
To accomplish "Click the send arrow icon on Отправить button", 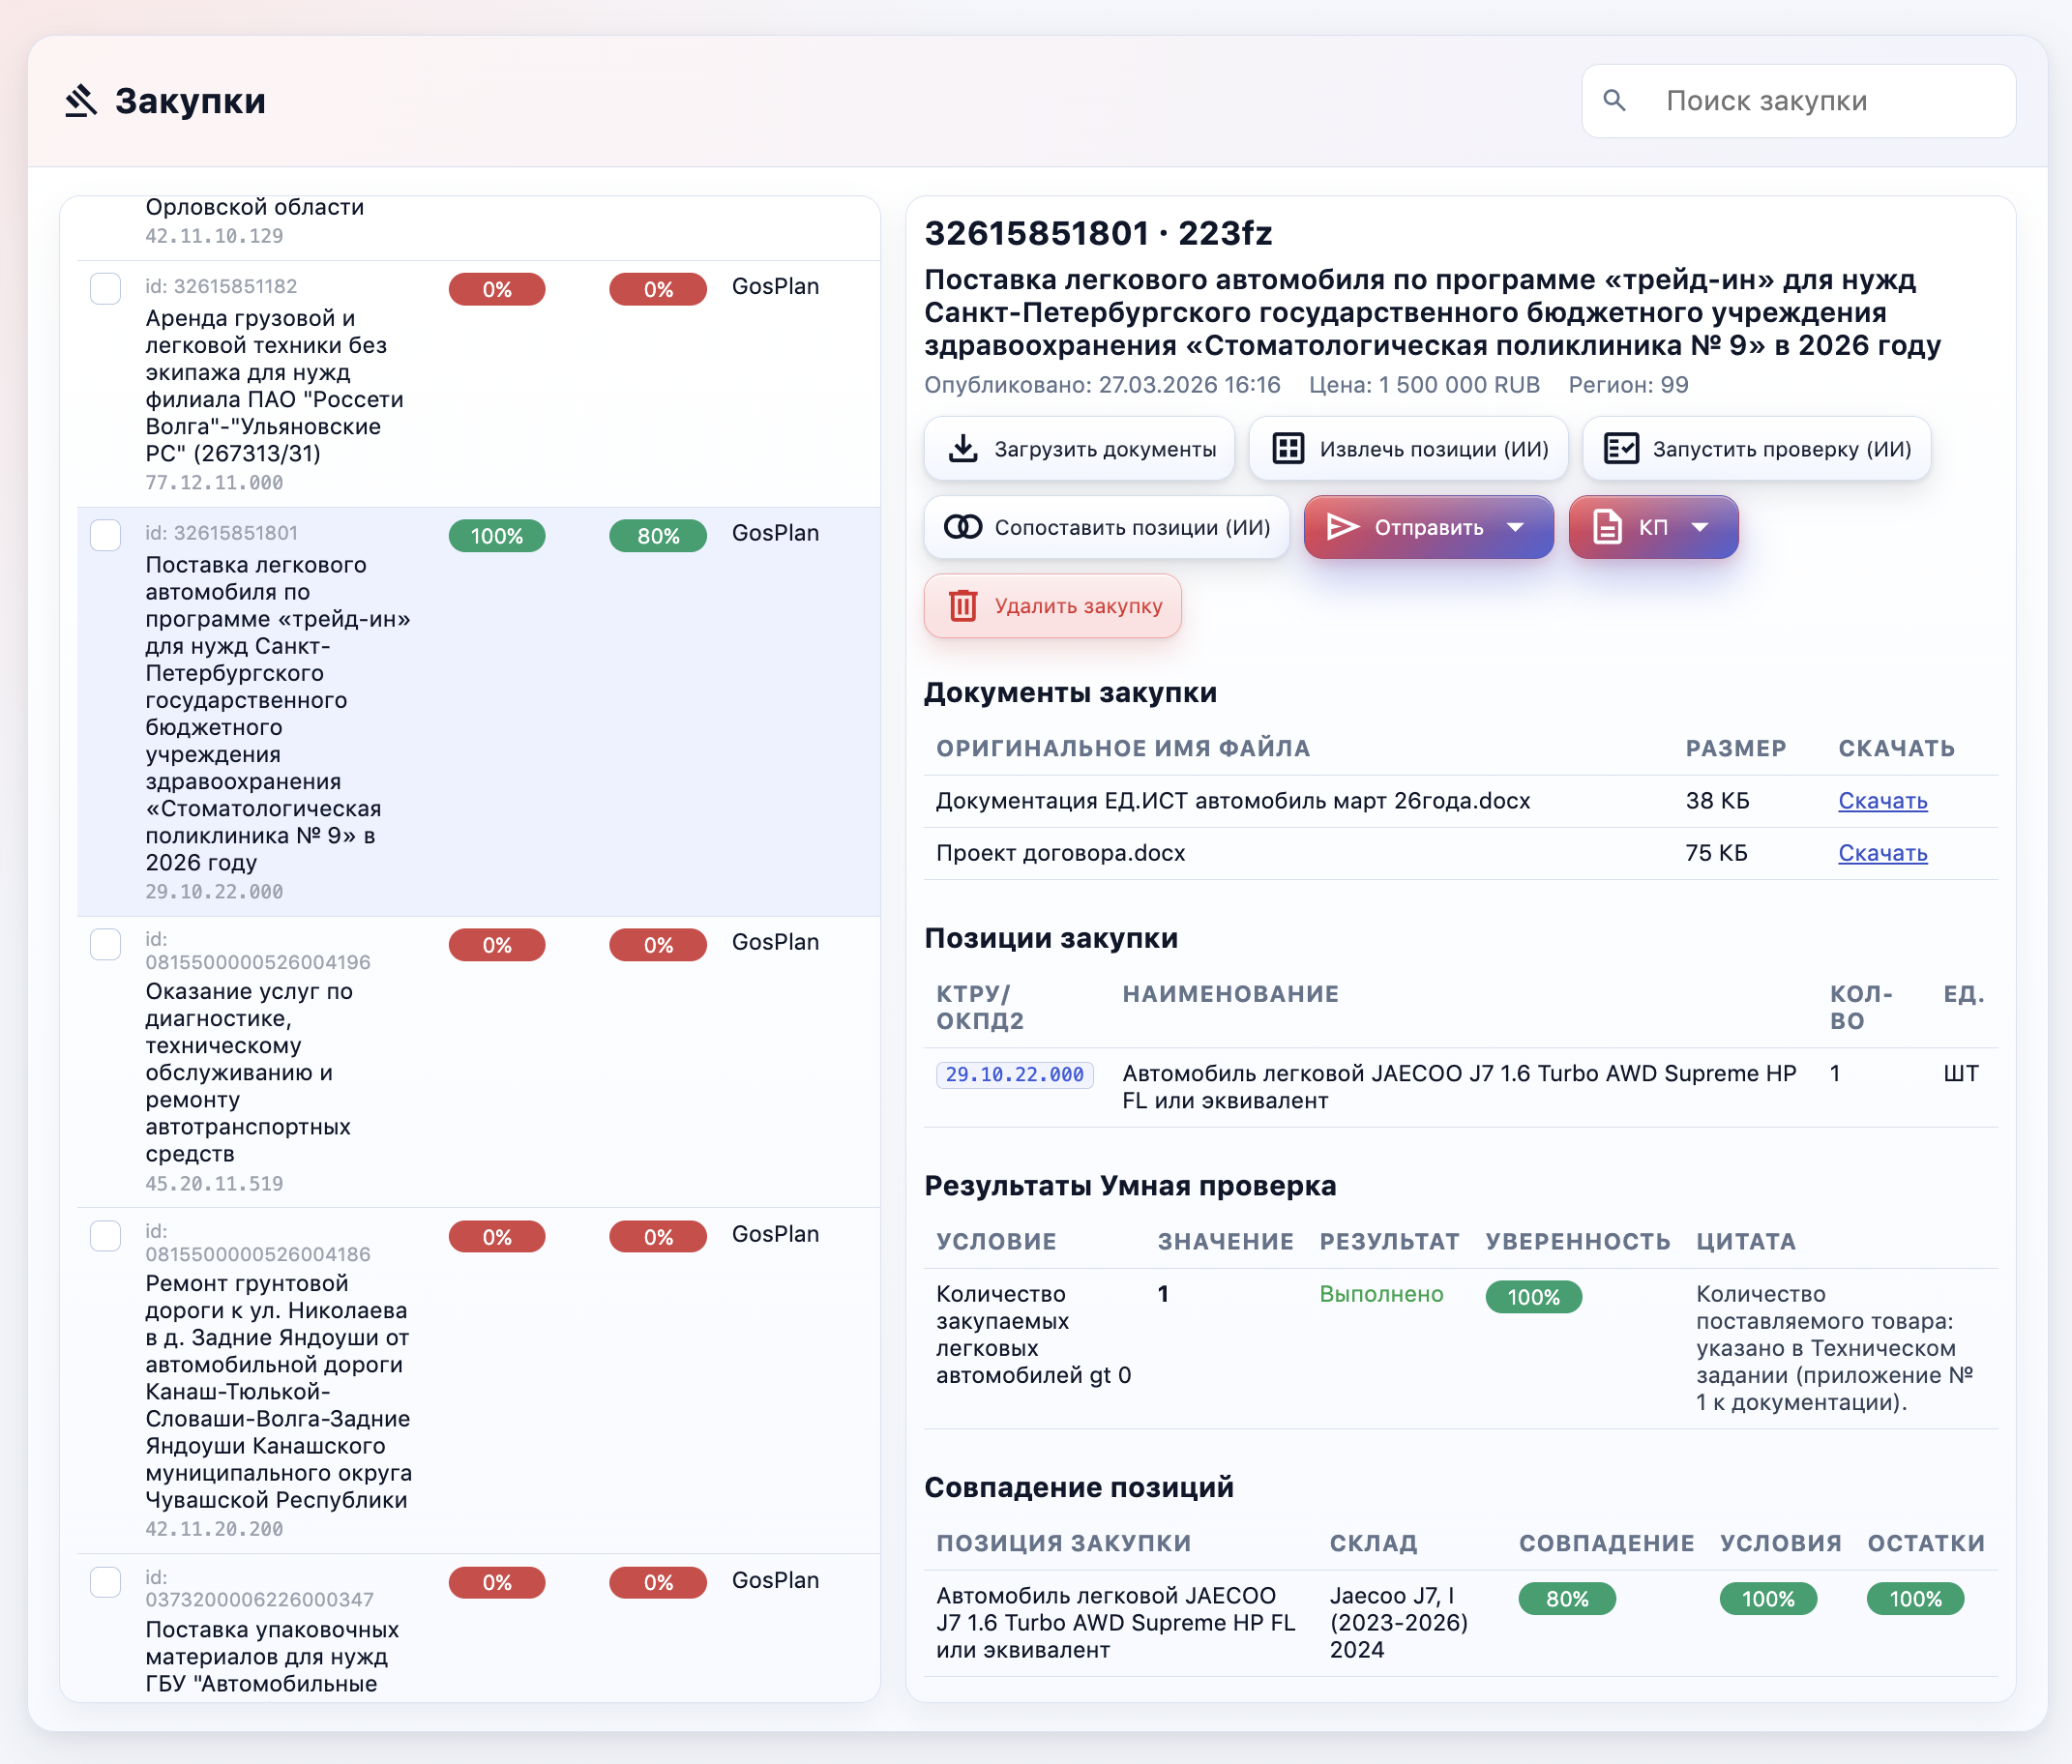I will (1342, 527).
